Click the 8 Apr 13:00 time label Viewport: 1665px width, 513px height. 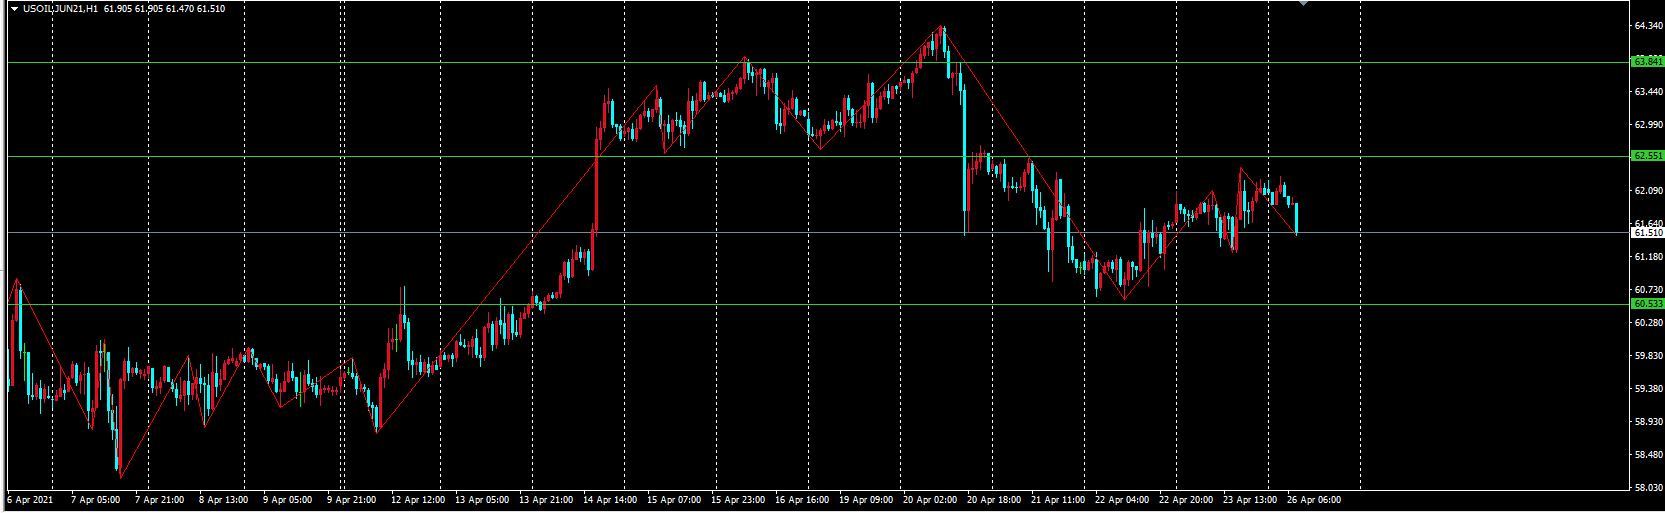[x=224, y=500]
